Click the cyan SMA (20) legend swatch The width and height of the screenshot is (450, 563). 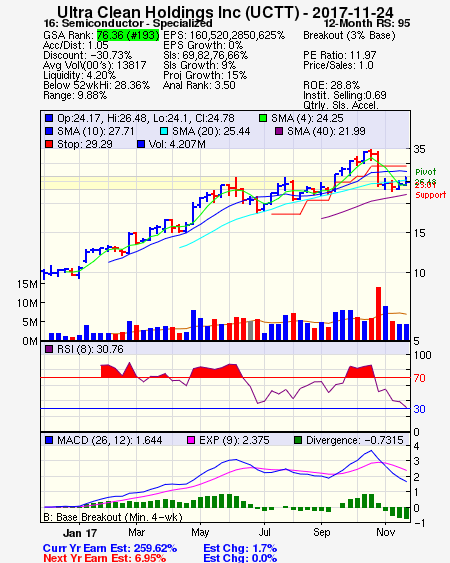coord(164,131)
